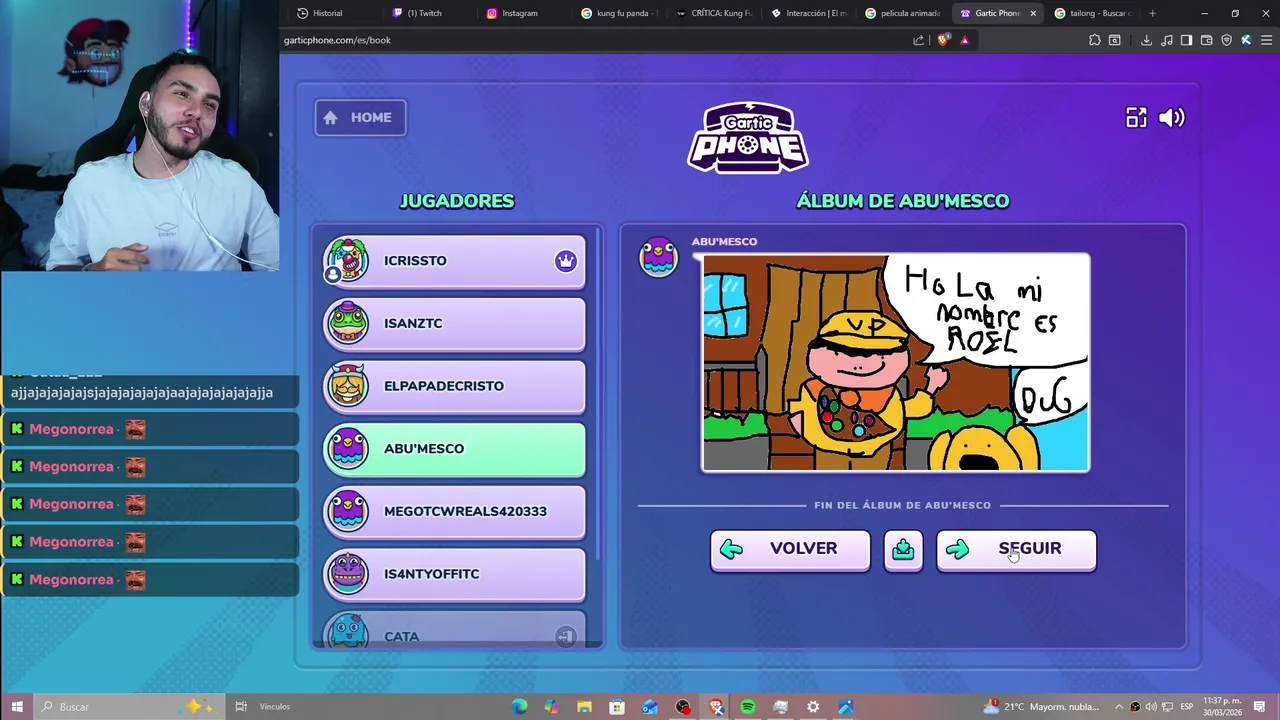The width and height of the screenshot is (1280, 720).
Task: Open Microsoft Store from the taskbar
Action: (x=617, y=707)
